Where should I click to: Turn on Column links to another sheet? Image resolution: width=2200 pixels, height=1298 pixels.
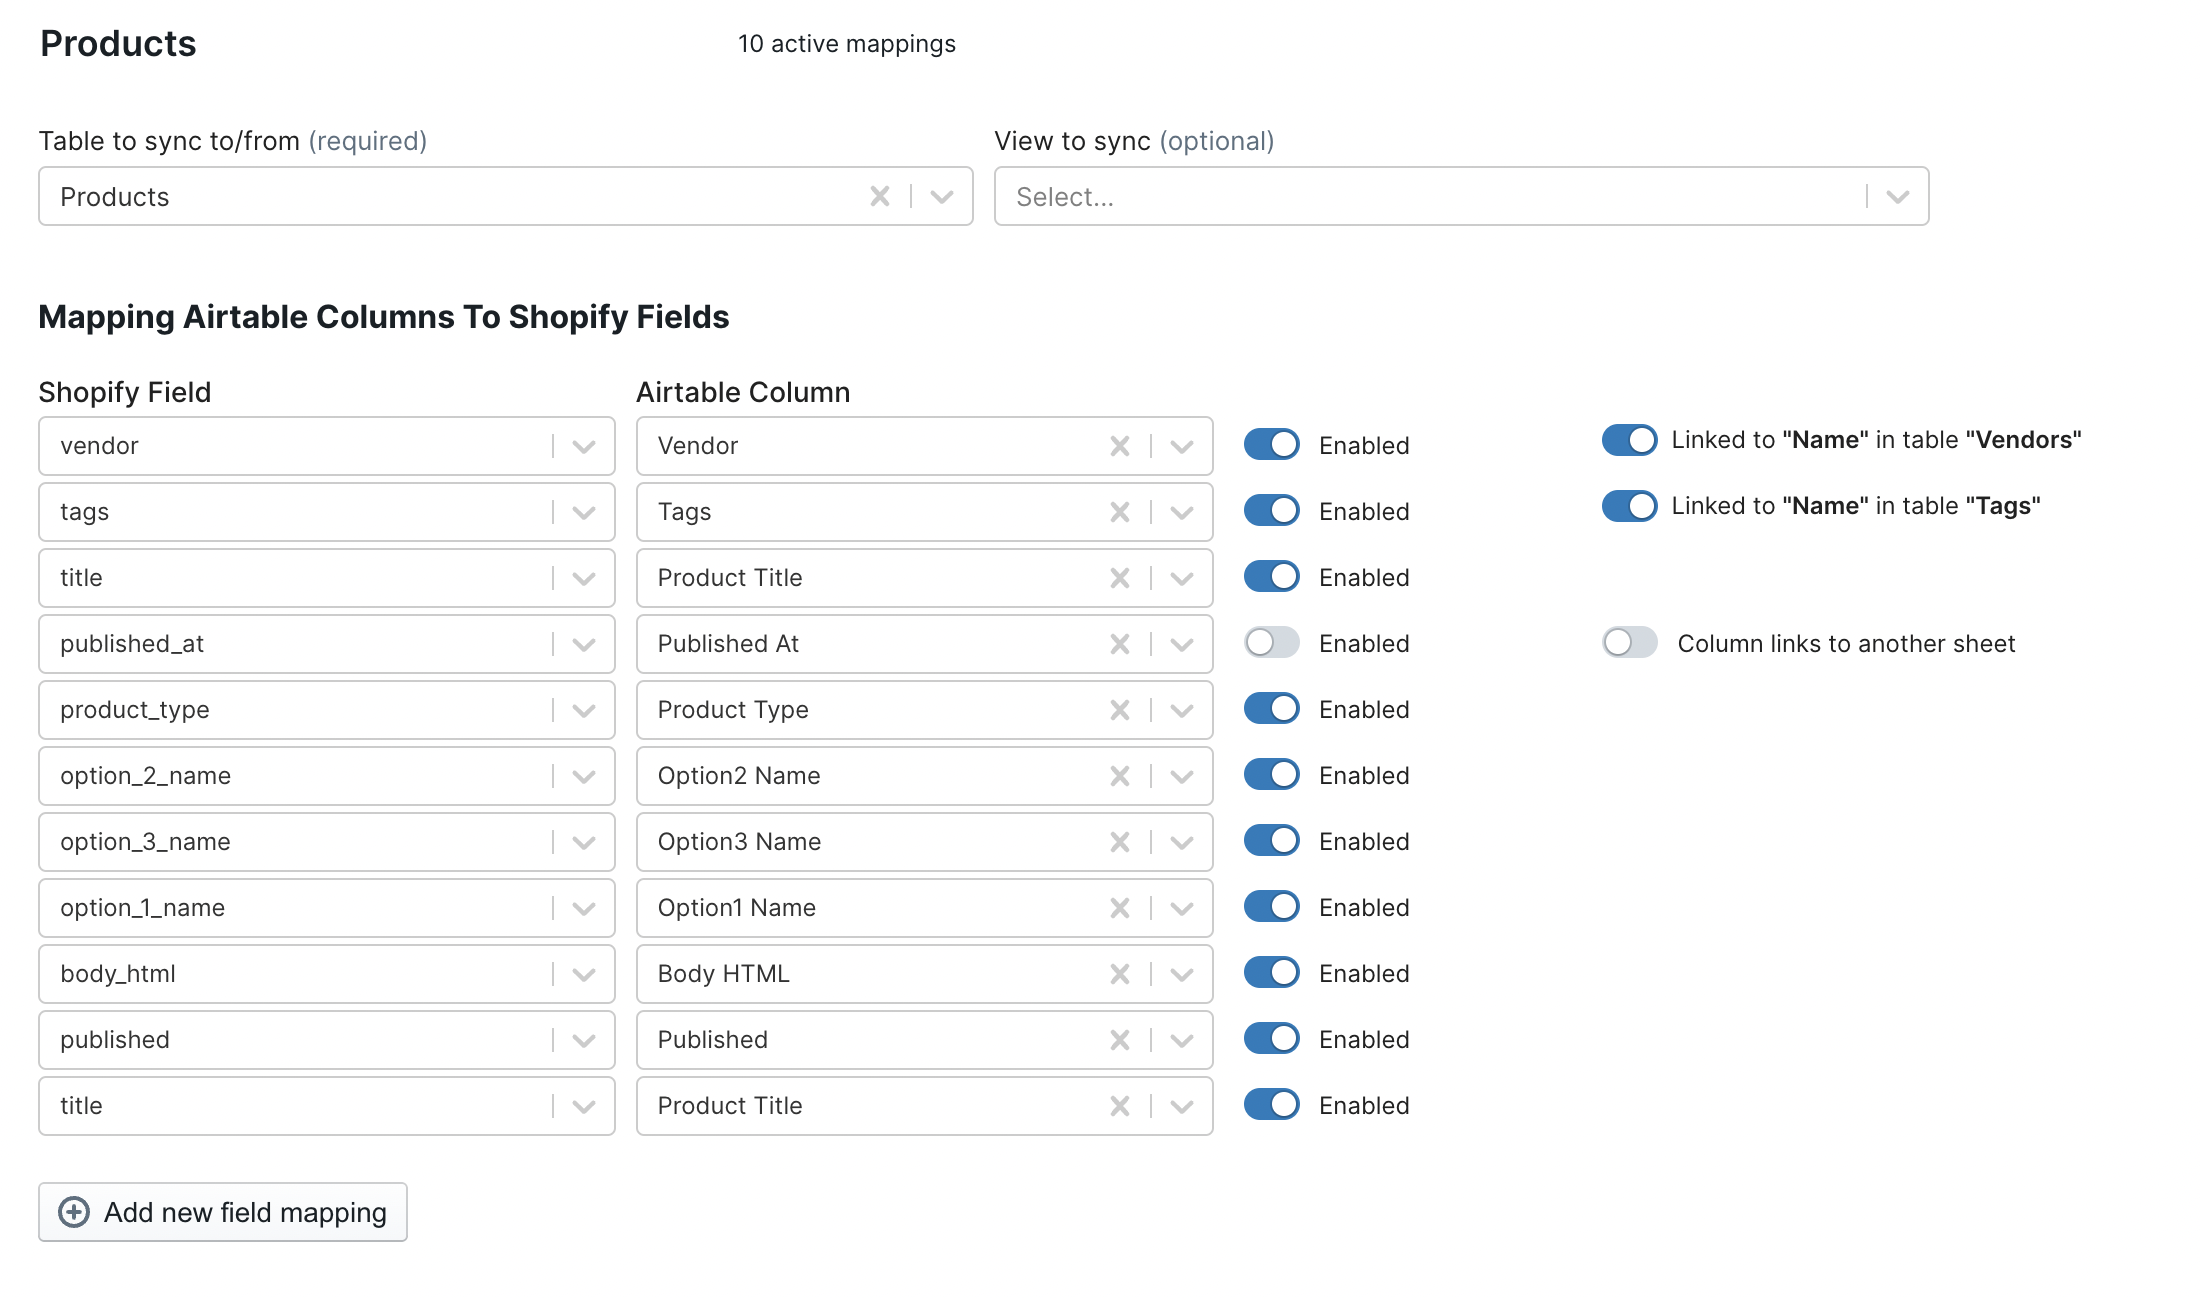(1629, 642)
